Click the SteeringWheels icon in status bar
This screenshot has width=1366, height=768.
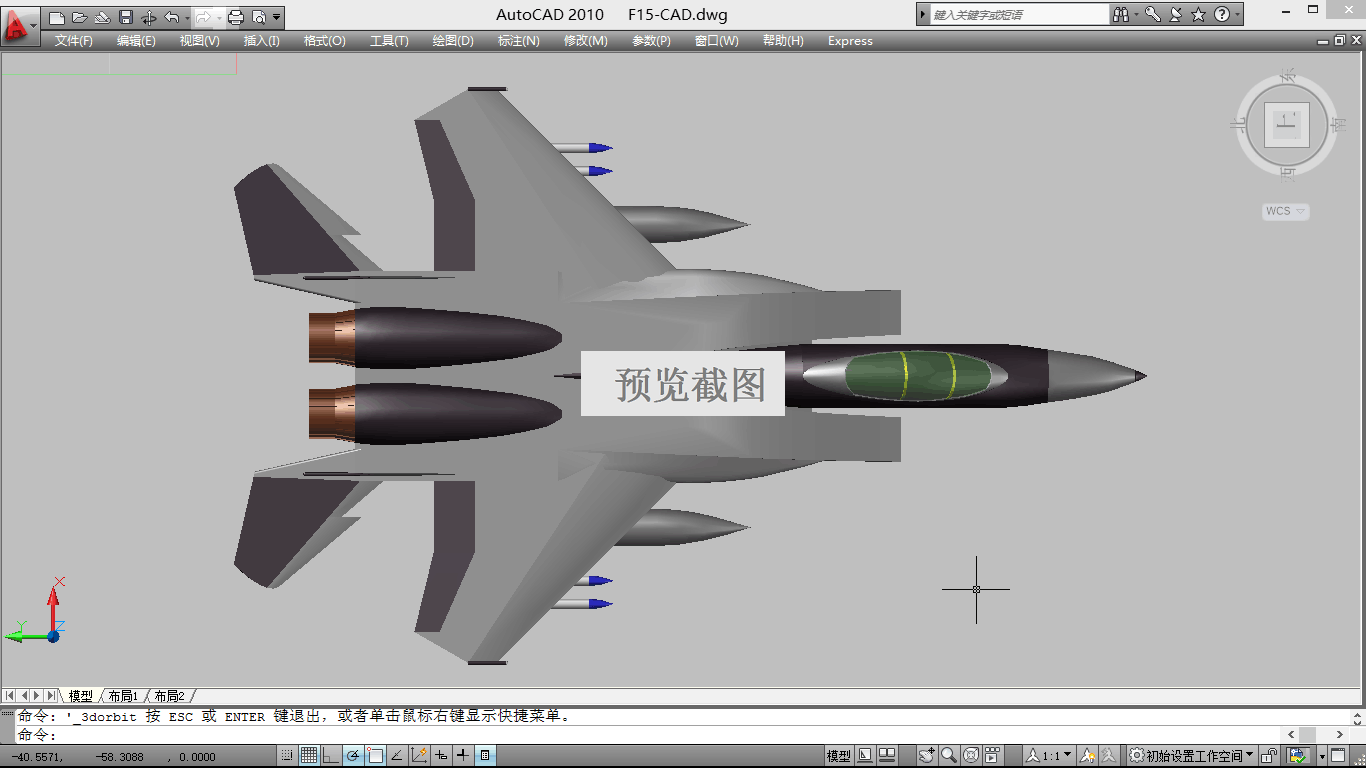tap(970, 756)
